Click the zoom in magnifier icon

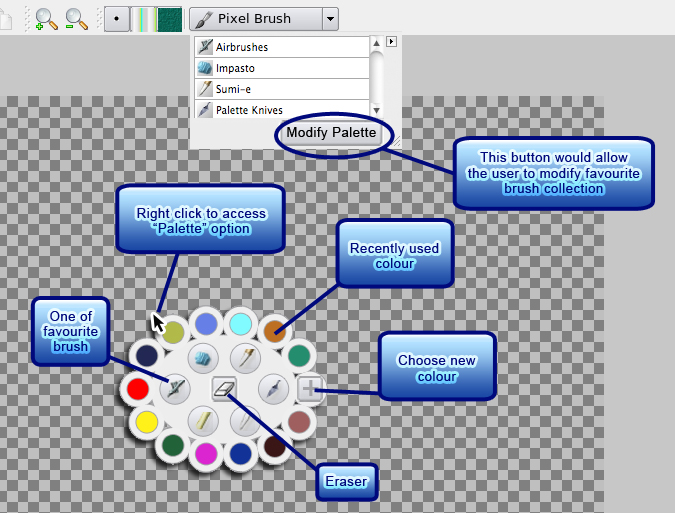coord(46,19)
